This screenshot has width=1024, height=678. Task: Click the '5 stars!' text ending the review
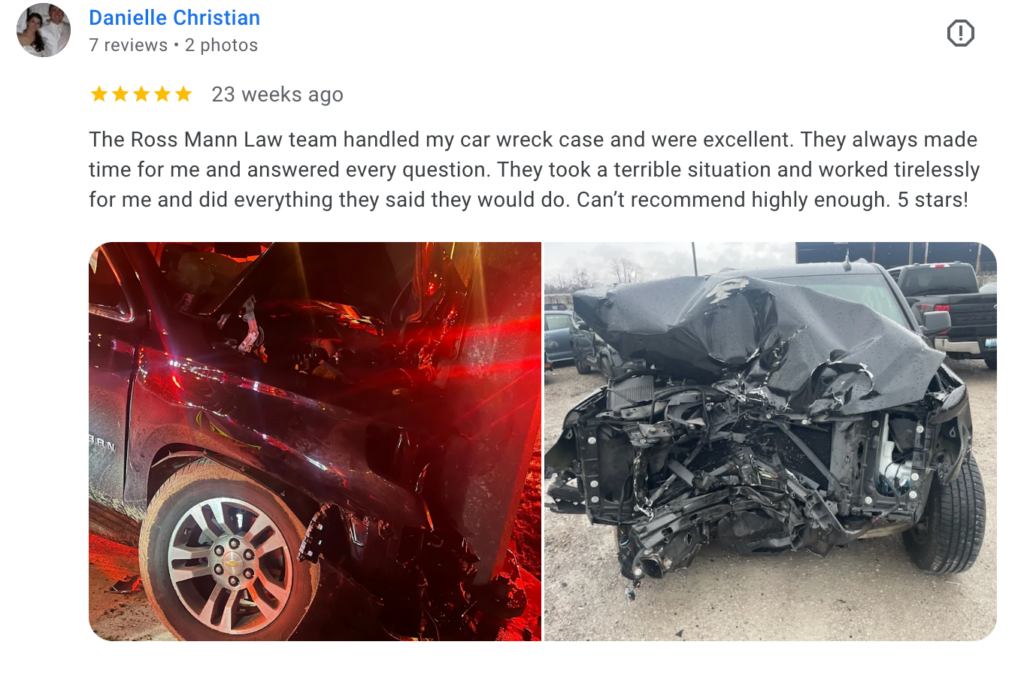pyautogui.click(x=933, y=199)
